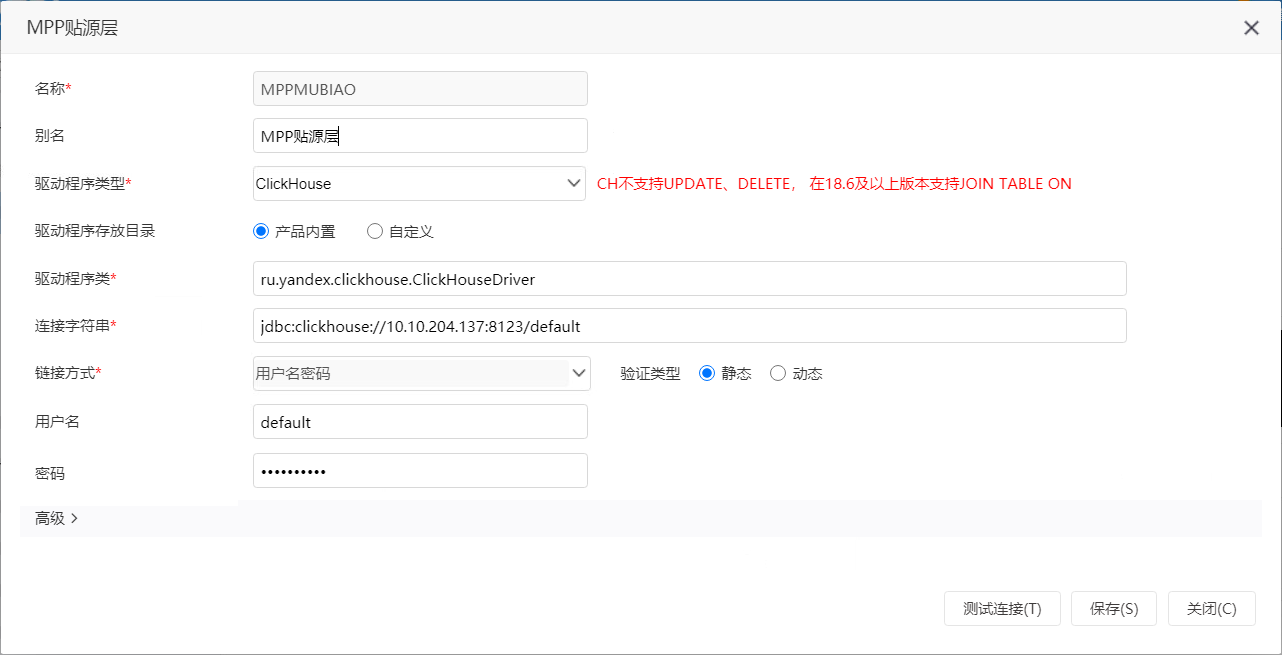The height and width of the screenshot is (655, 1282).
Task: Open the 链接方式 用户名密码 dropdown
Action: 422,373
